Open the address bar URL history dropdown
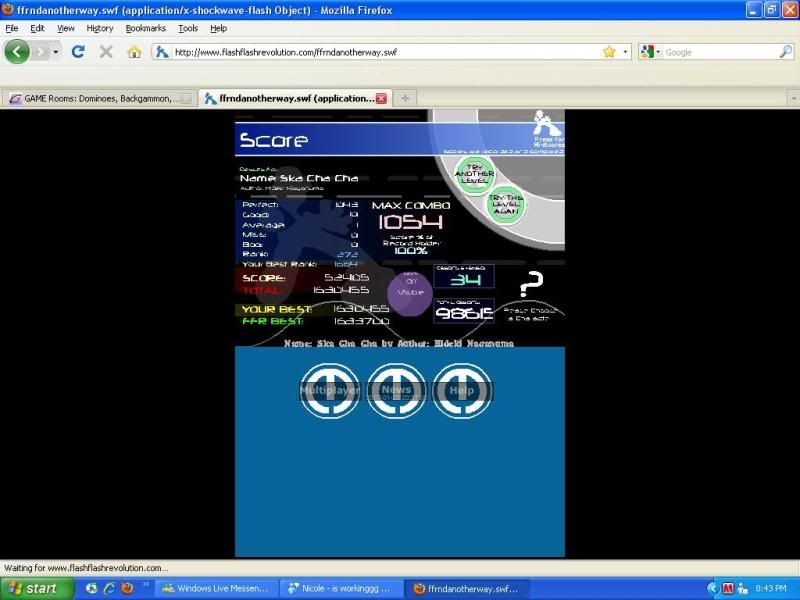This screenshot has height=600, width=800. tap(626, 52)
